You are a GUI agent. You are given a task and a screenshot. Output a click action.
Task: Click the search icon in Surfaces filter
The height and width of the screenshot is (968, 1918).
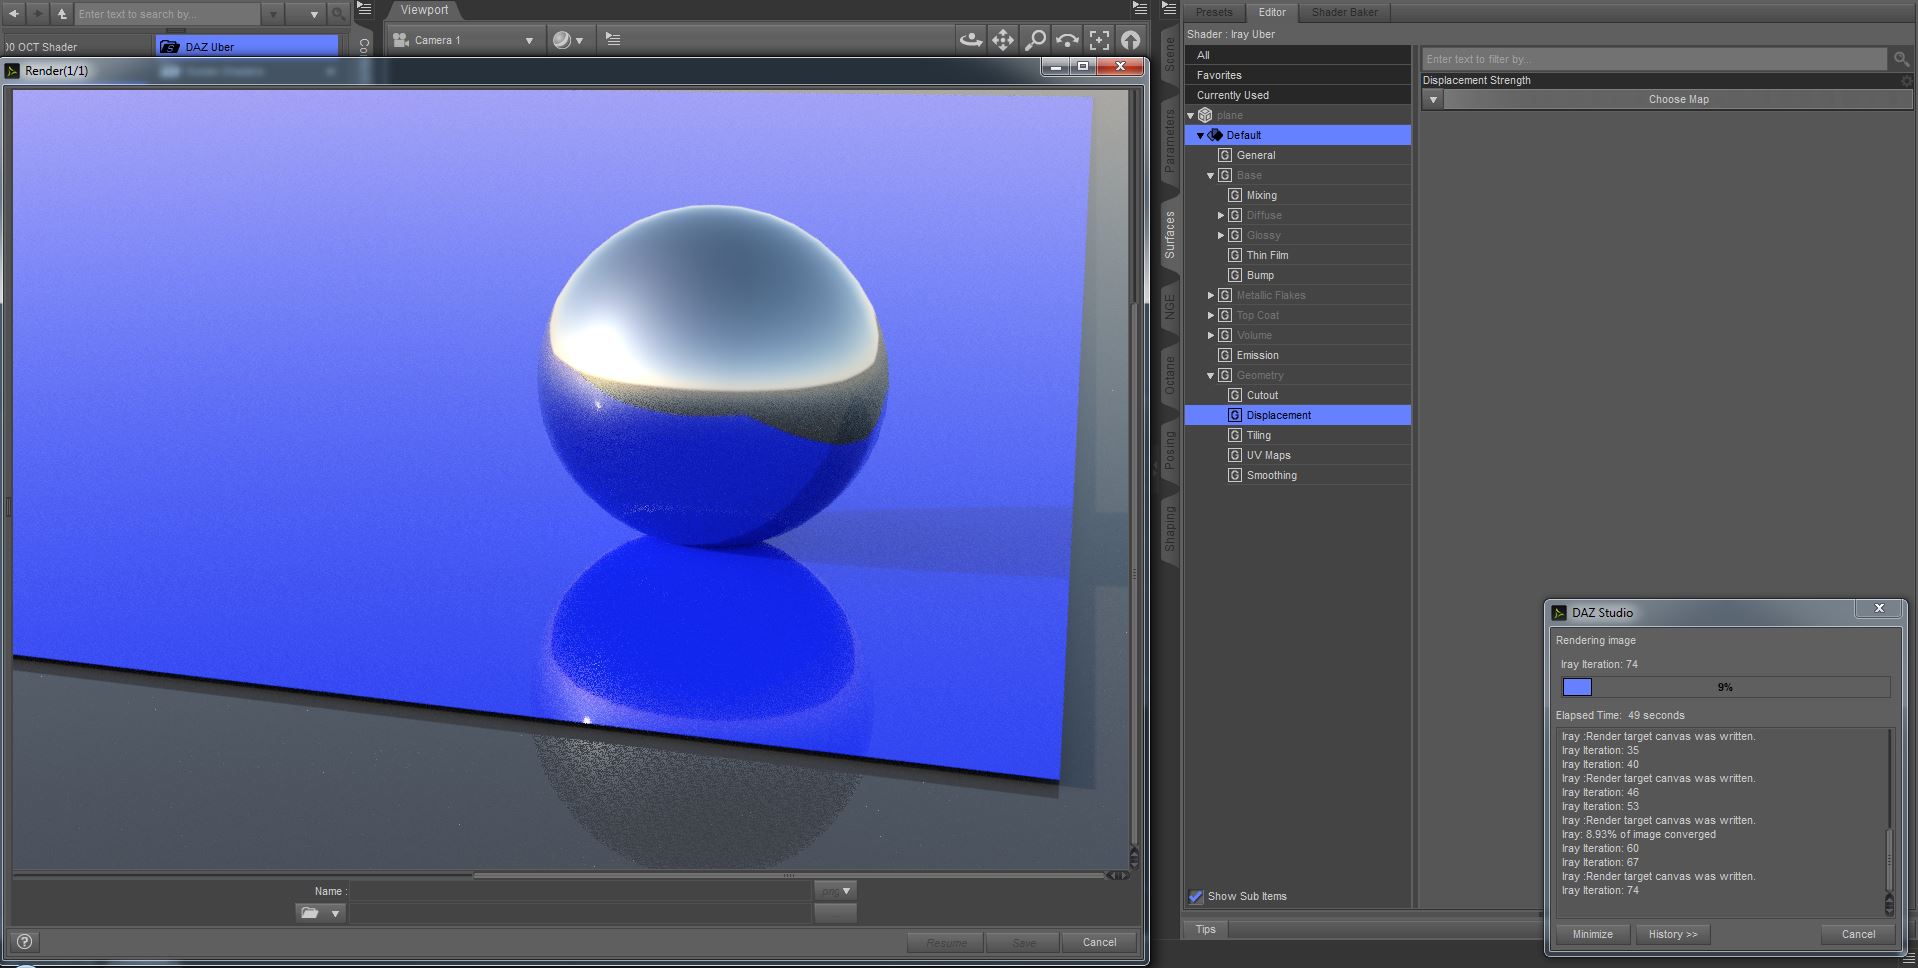pyautogui.click(x=1901, y=59)
